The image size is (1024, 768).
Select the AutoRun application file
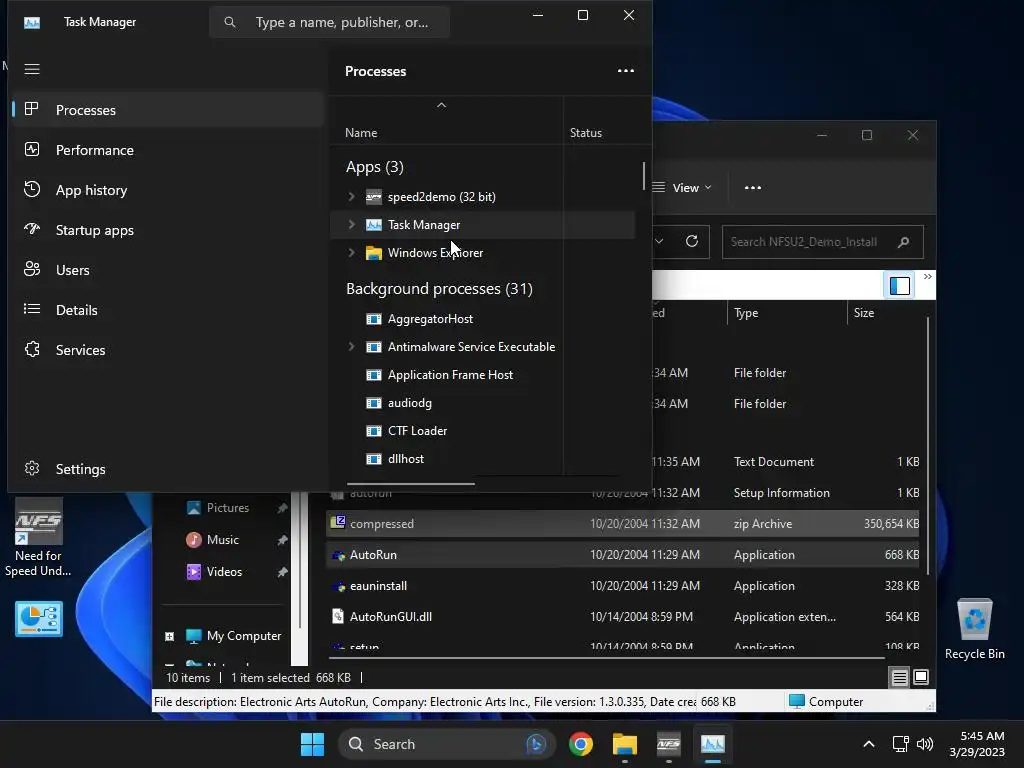622,554
